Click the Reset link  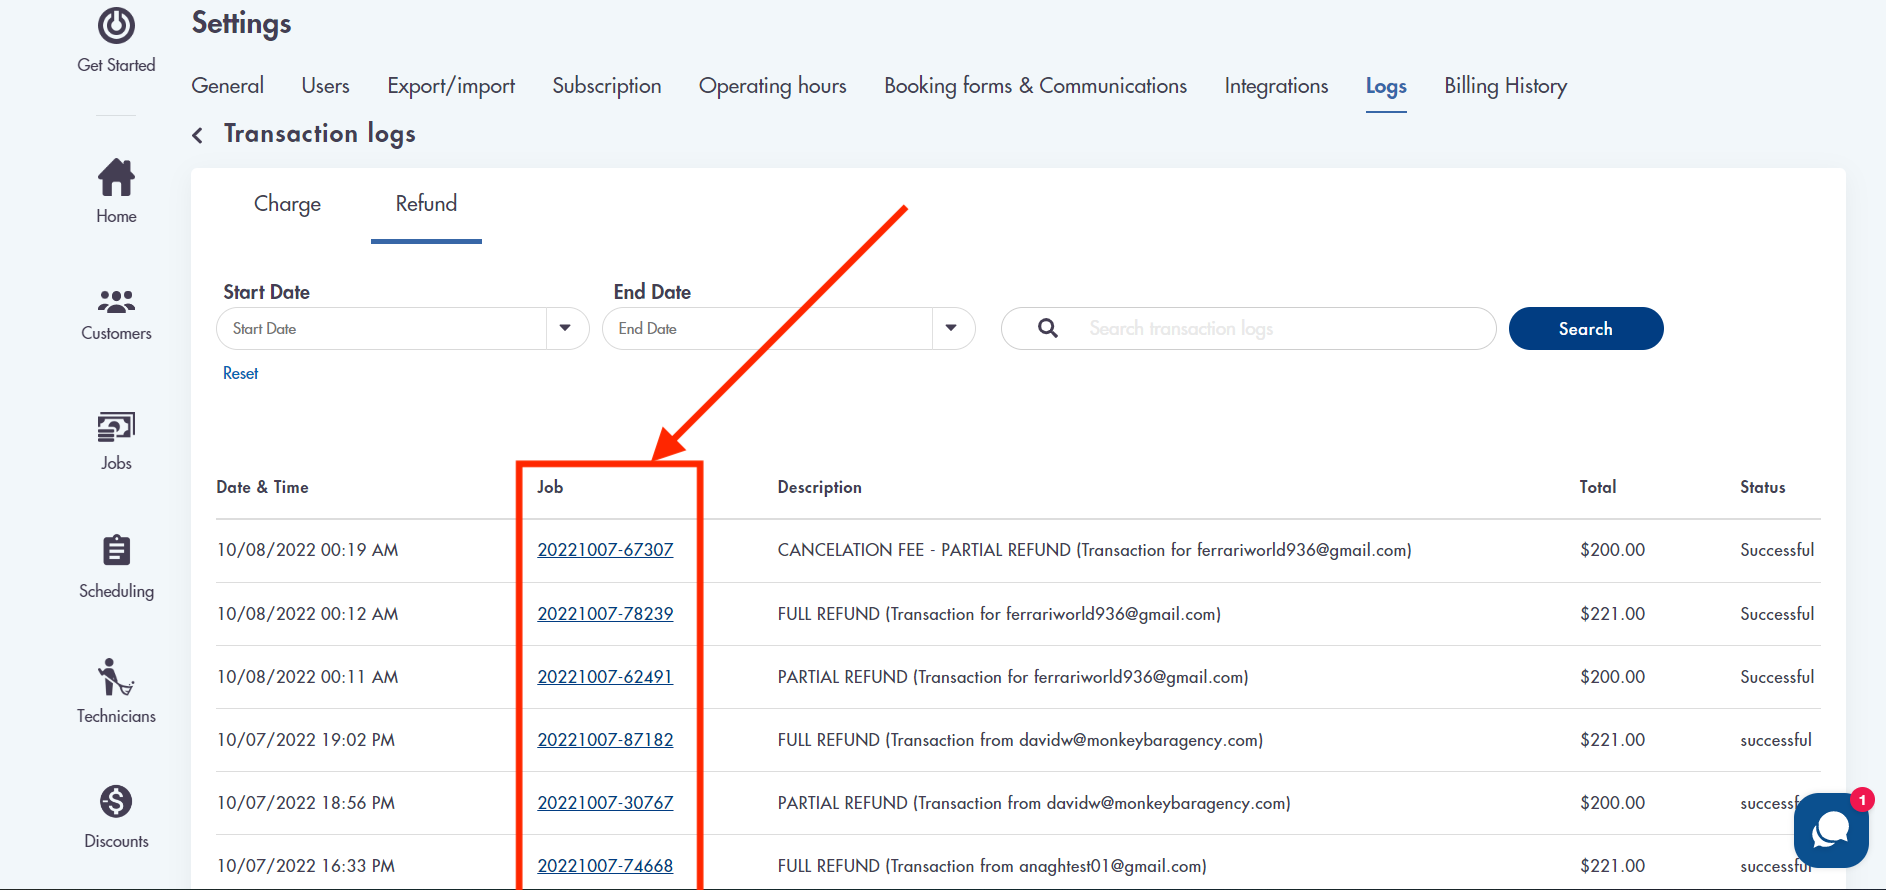[x=240, y=373]
